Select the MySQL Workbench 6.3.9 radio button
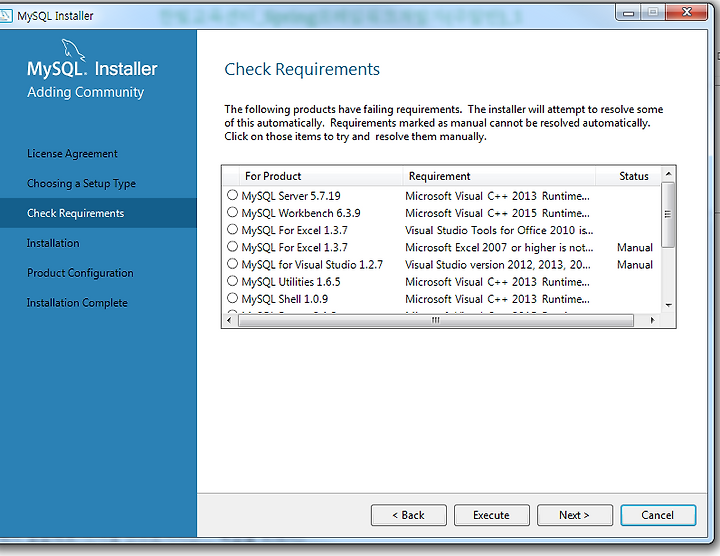Viewport: 720px width, 556px height. 232,212
